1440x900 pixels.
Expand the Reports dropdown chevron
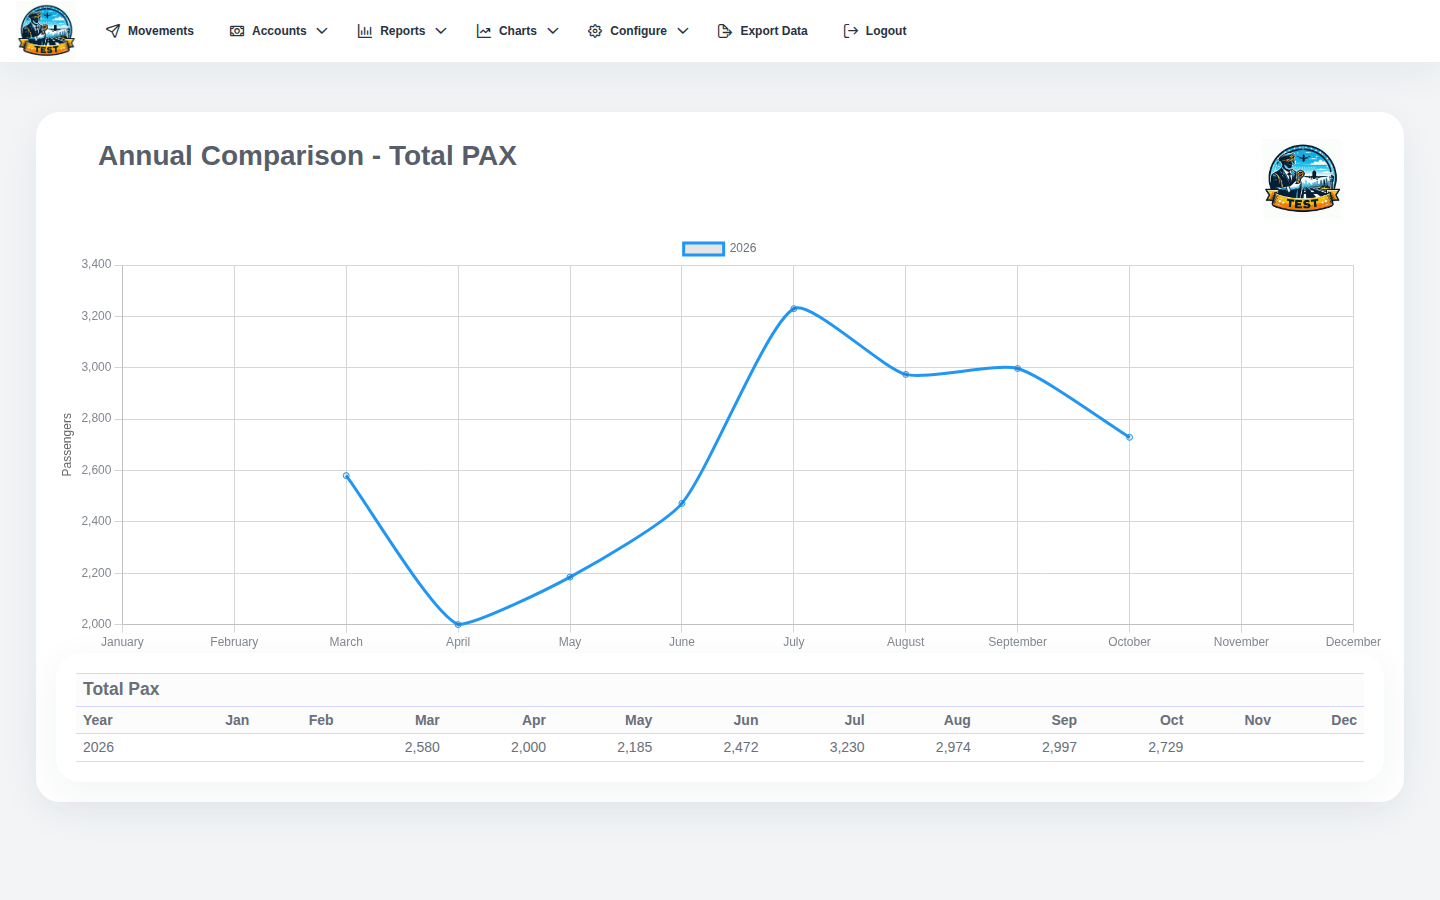pos(441,31)
